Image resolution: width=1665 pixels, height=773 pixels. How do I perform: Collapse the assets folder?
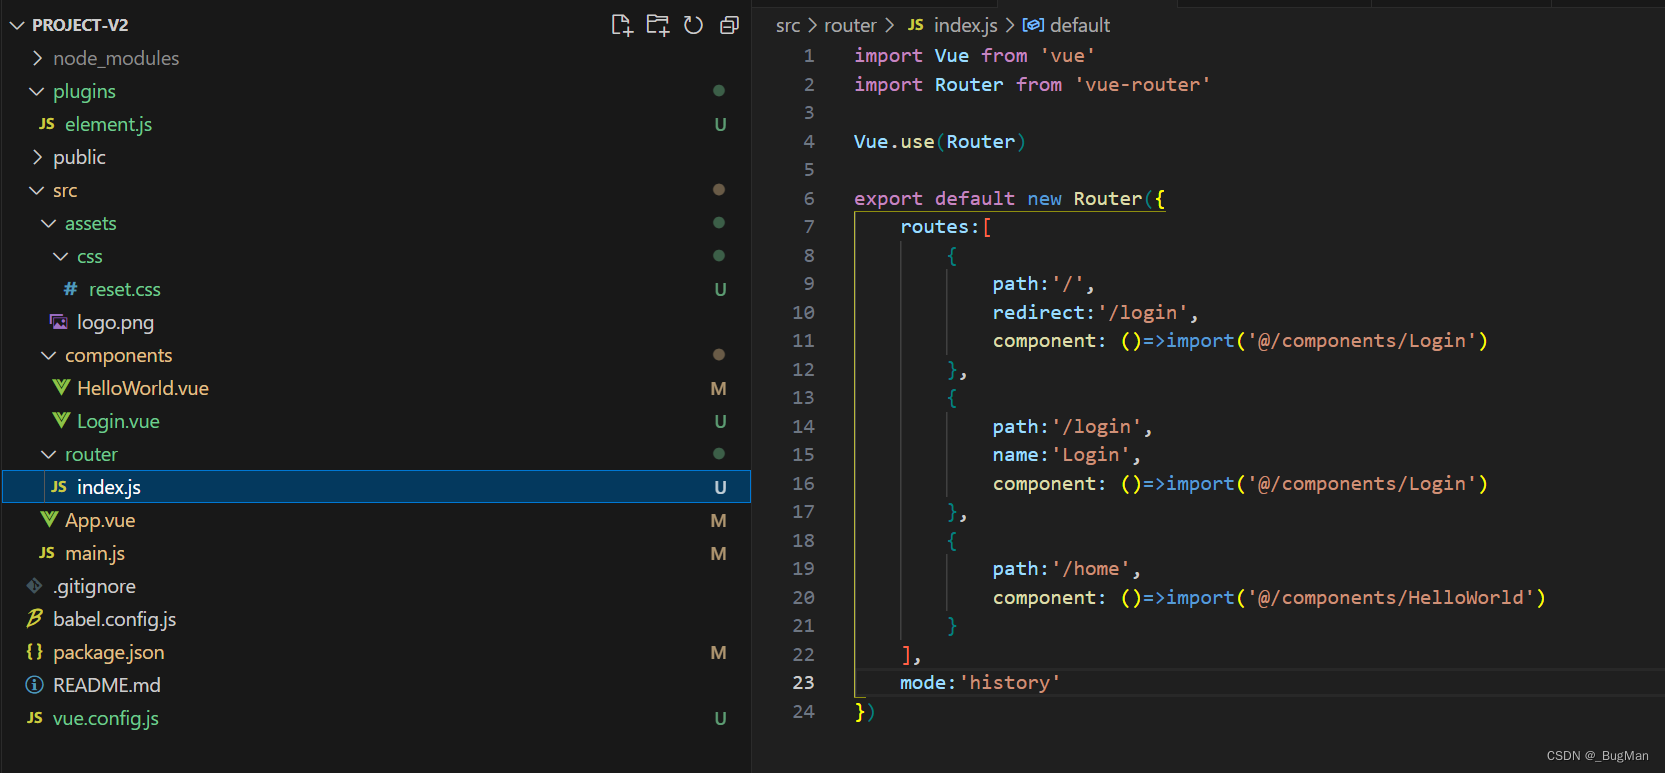pyautogui.click(x=49, y=223)
